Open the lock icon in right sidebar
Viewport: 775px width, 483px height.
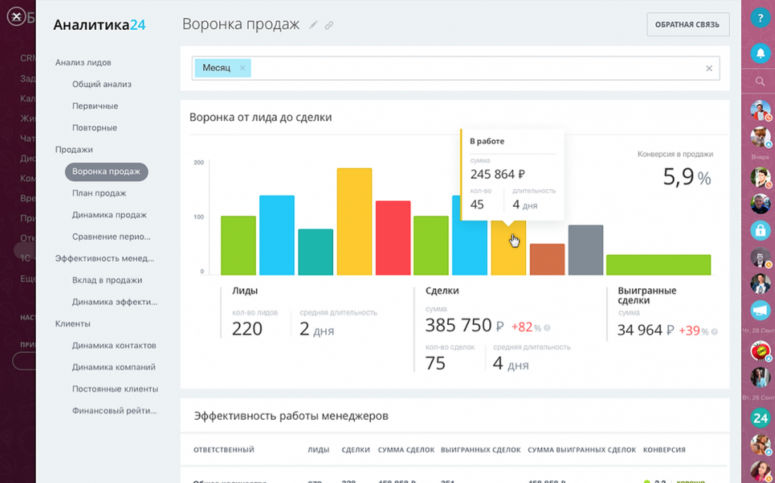[760, 230]
